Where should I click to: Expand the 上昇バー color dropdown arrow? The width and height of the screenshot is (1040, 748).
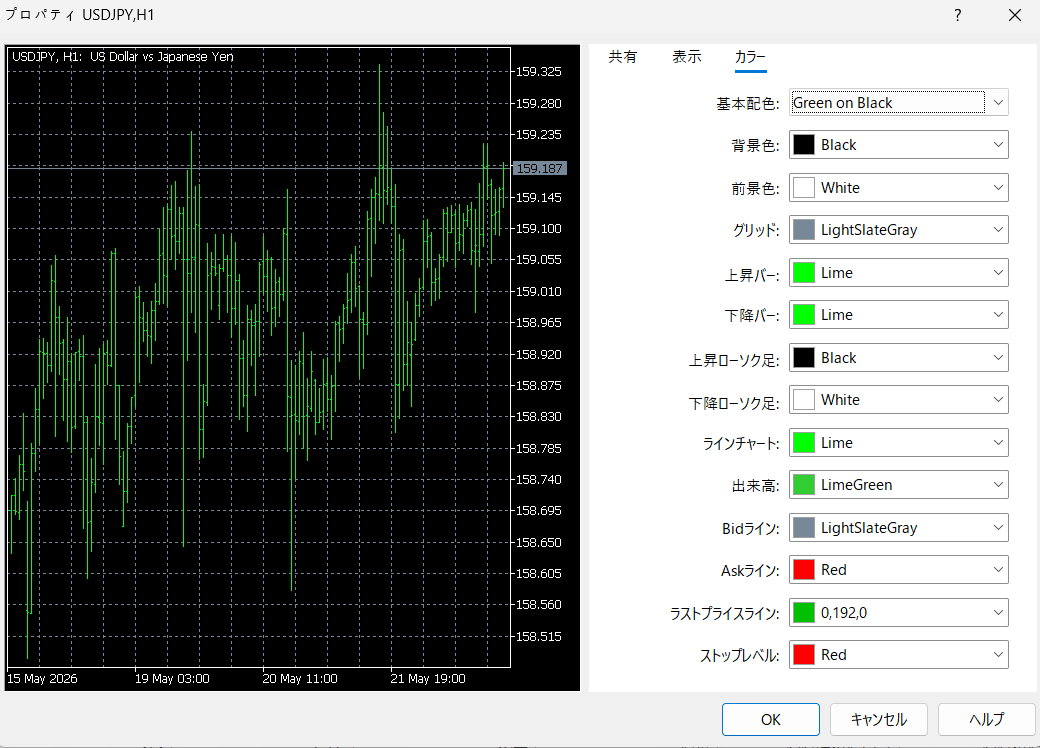[x=998, y=273]
